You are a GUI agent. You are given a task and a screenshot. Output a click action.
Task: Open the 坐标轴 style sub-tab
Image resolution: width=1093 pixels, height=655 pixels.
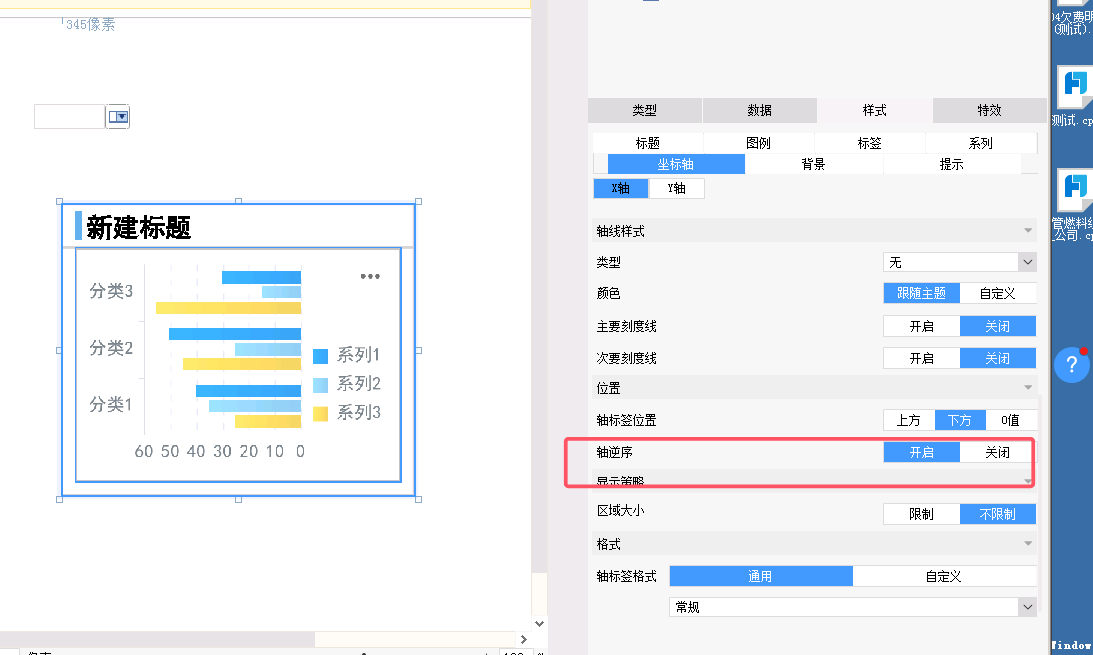[x=676, y=164]
